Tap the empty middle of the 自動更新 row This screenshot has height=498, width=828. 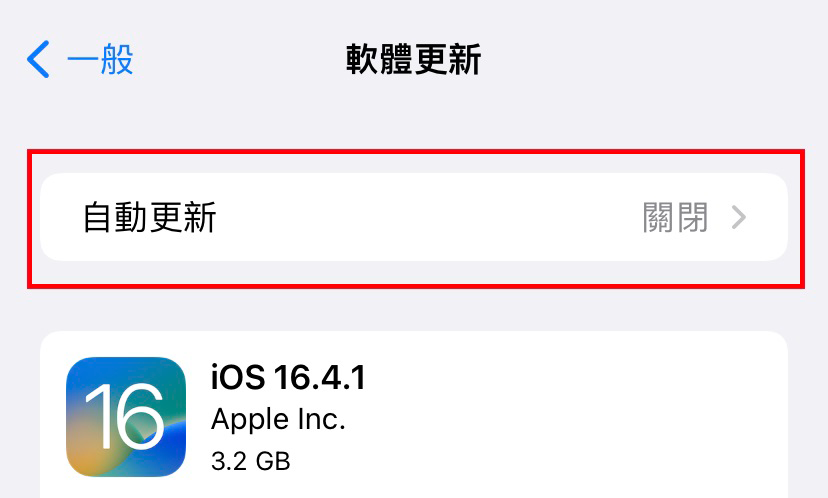[x=420, y=217]
